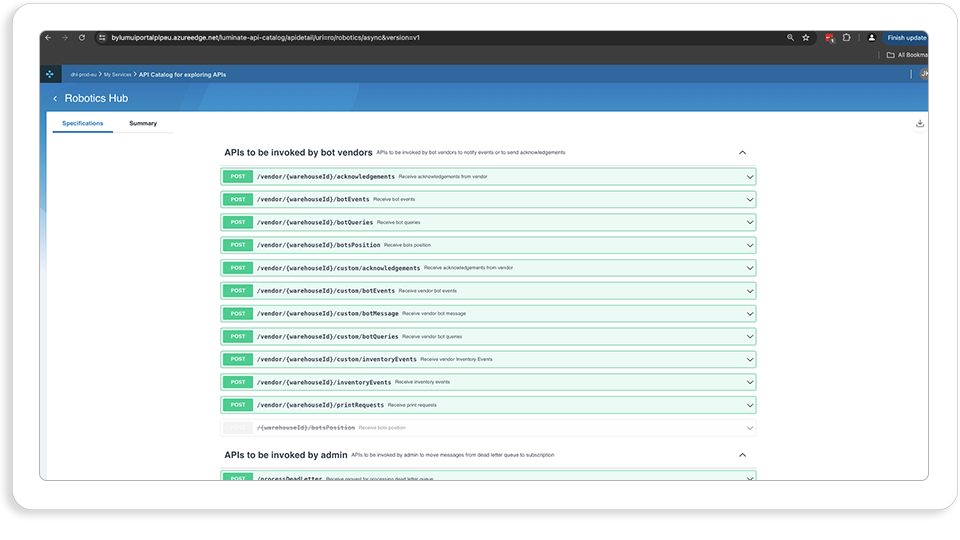
Task: Expand the printRequests row chevron
Action: 749,405
